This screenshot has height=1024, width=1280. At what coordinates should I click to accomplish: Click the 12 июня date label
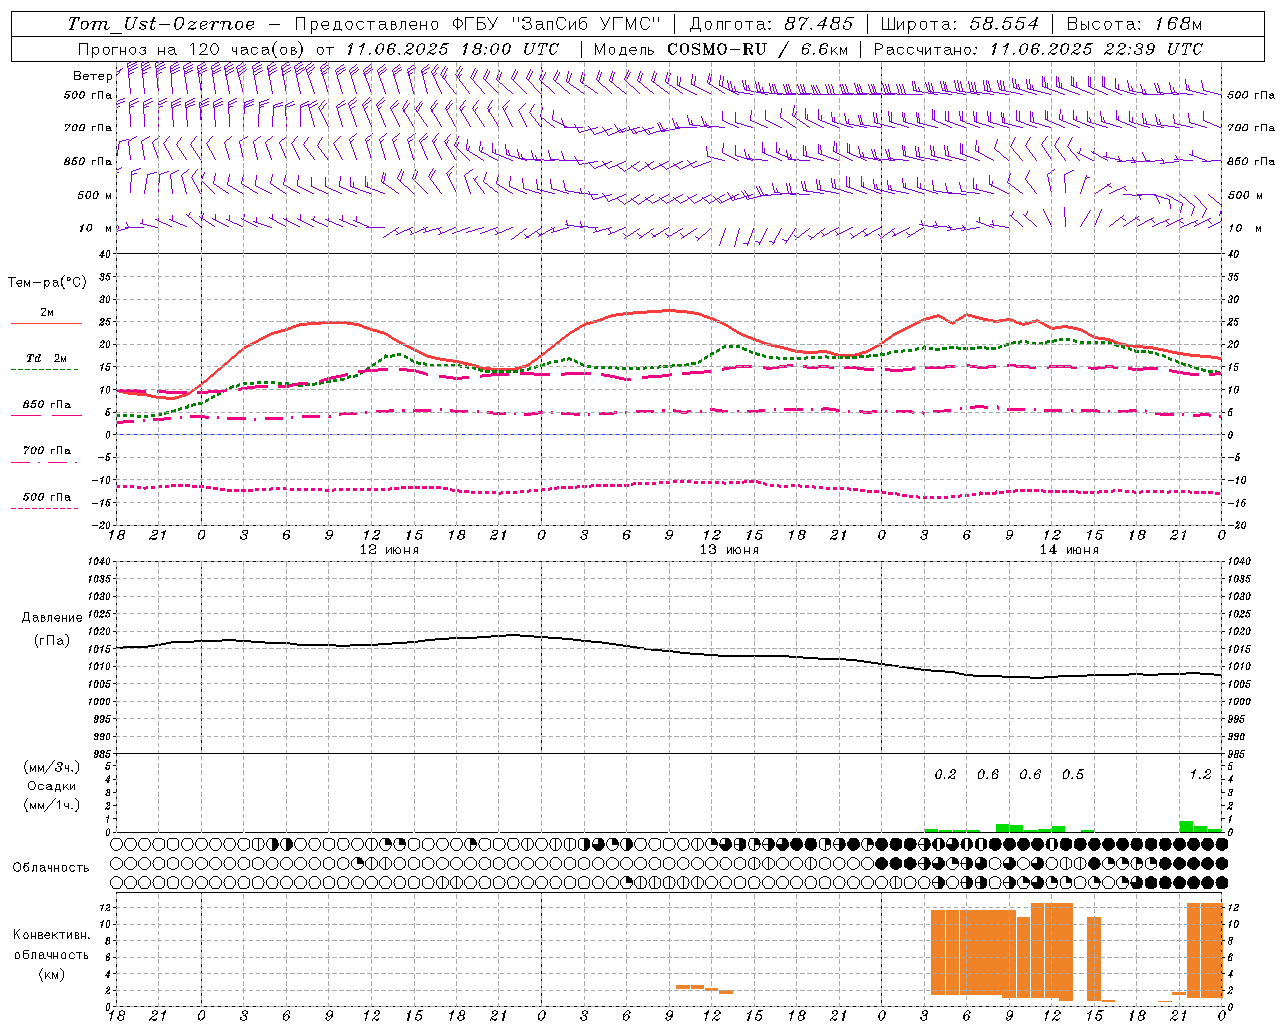390,550
